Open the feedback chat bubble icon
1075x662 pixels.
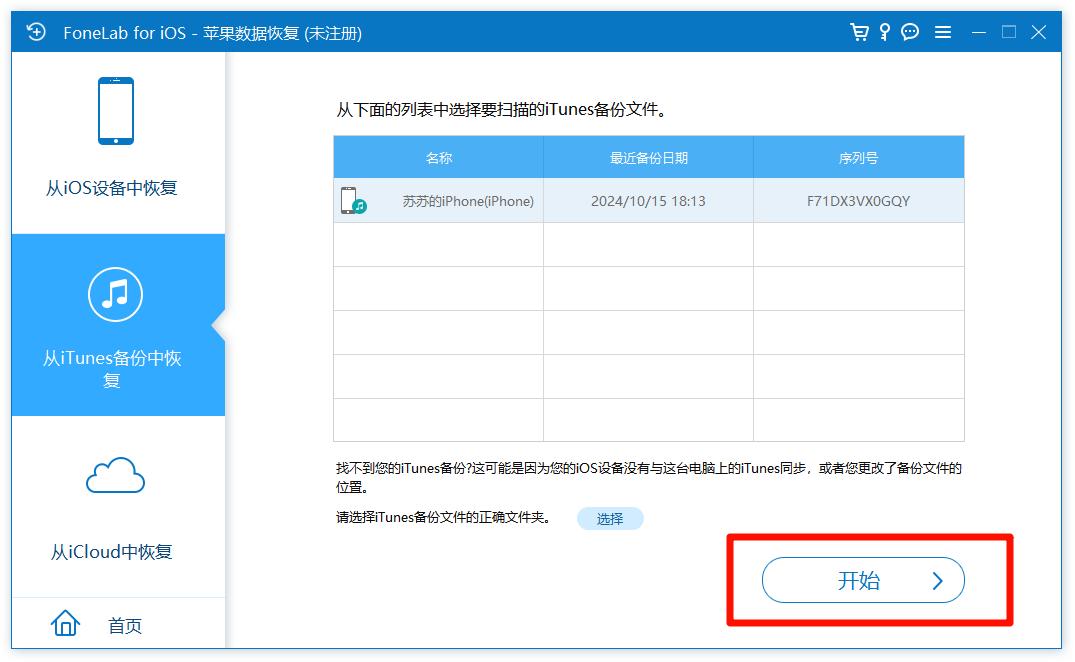[x=910, y=32]
